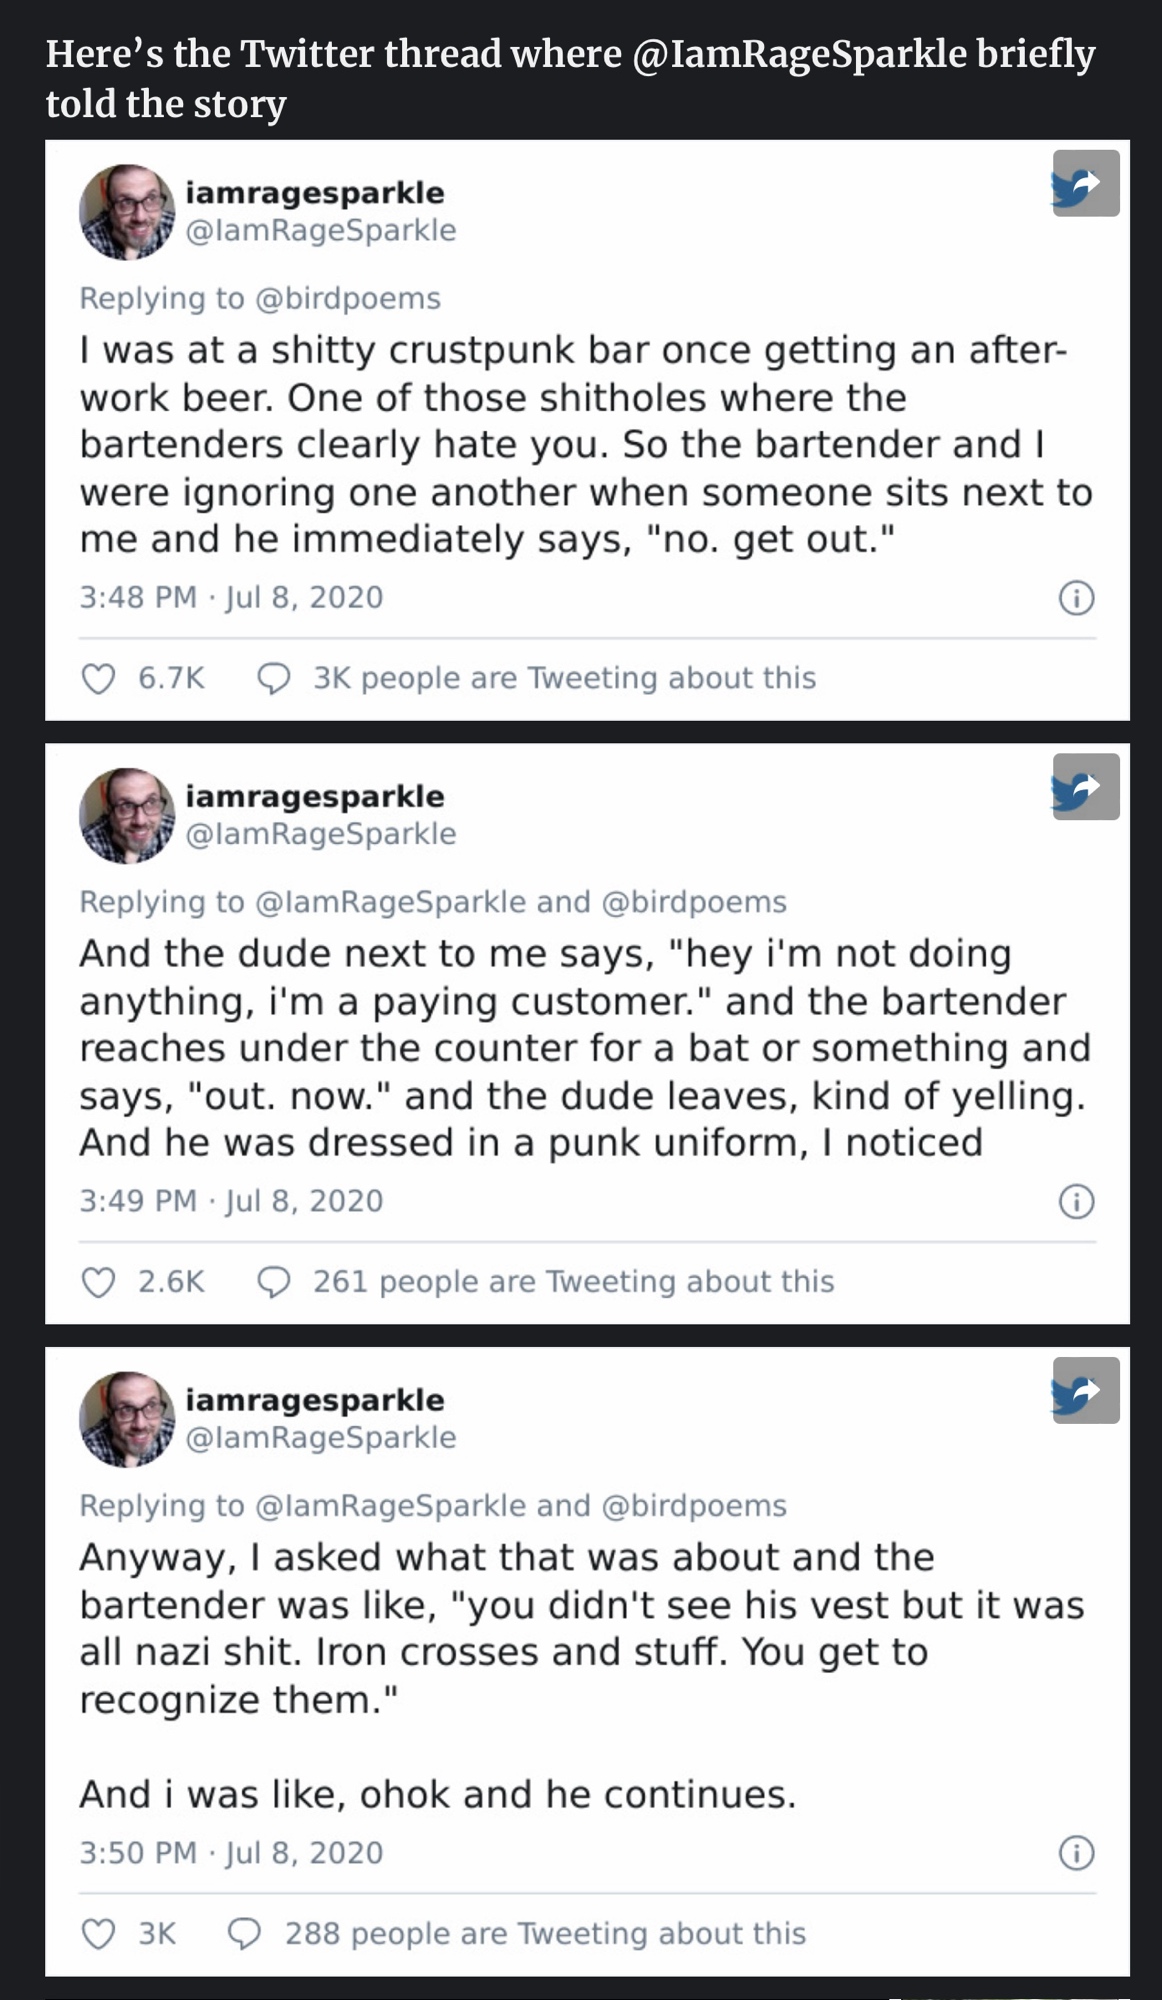Open info icon on the second tweet
The image size is (1162, 2000).
[x=1076, y=1201]
